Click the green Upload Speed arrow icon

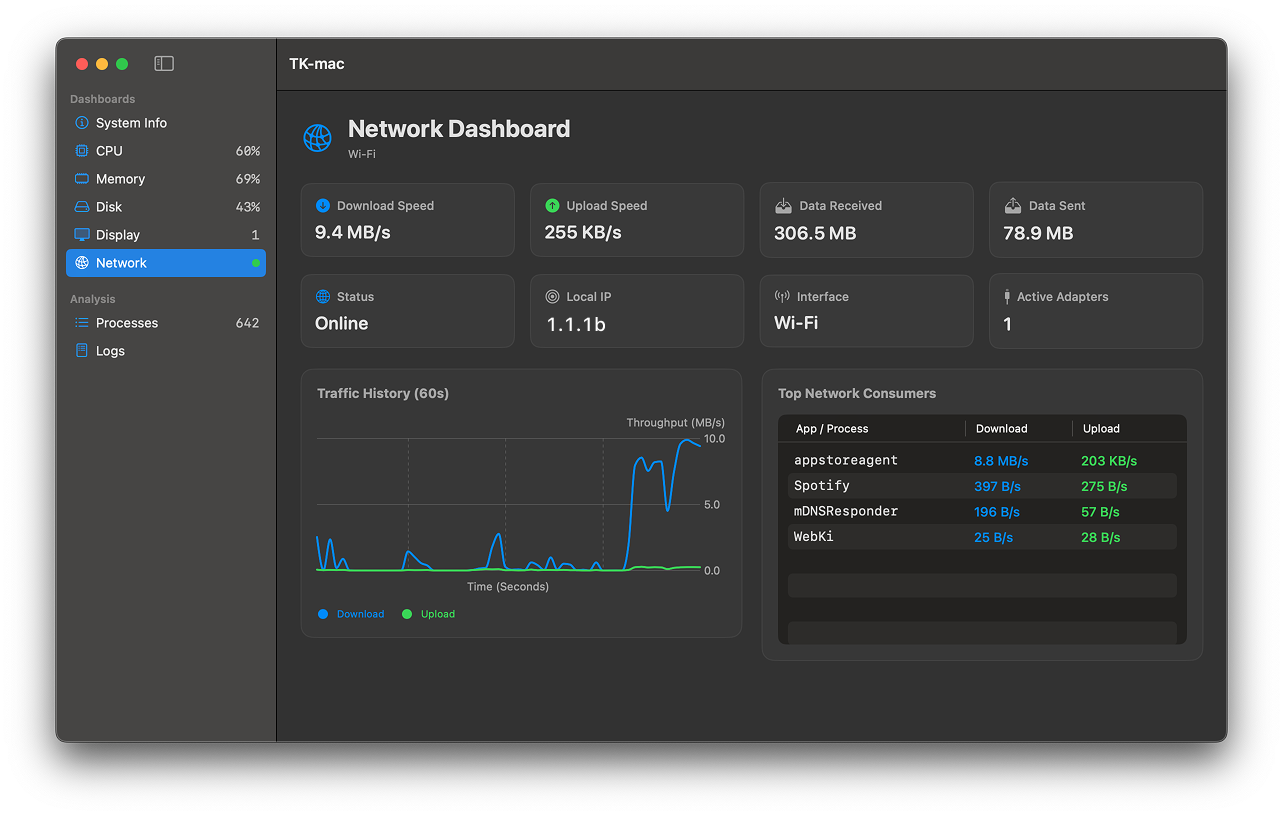click(551, 205)
